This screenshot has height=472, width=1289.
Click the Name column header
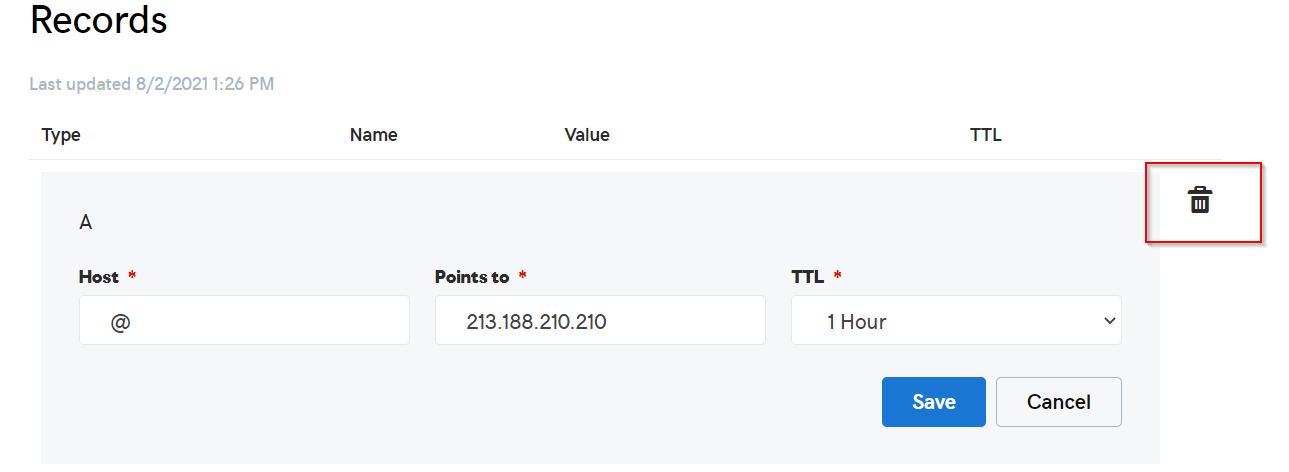click(373, 135)
